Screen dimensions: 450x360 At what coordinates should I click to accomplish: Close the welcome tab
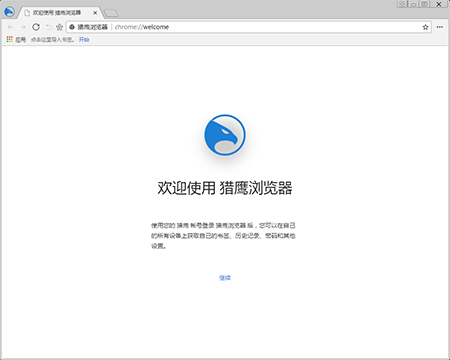[95, 13]
